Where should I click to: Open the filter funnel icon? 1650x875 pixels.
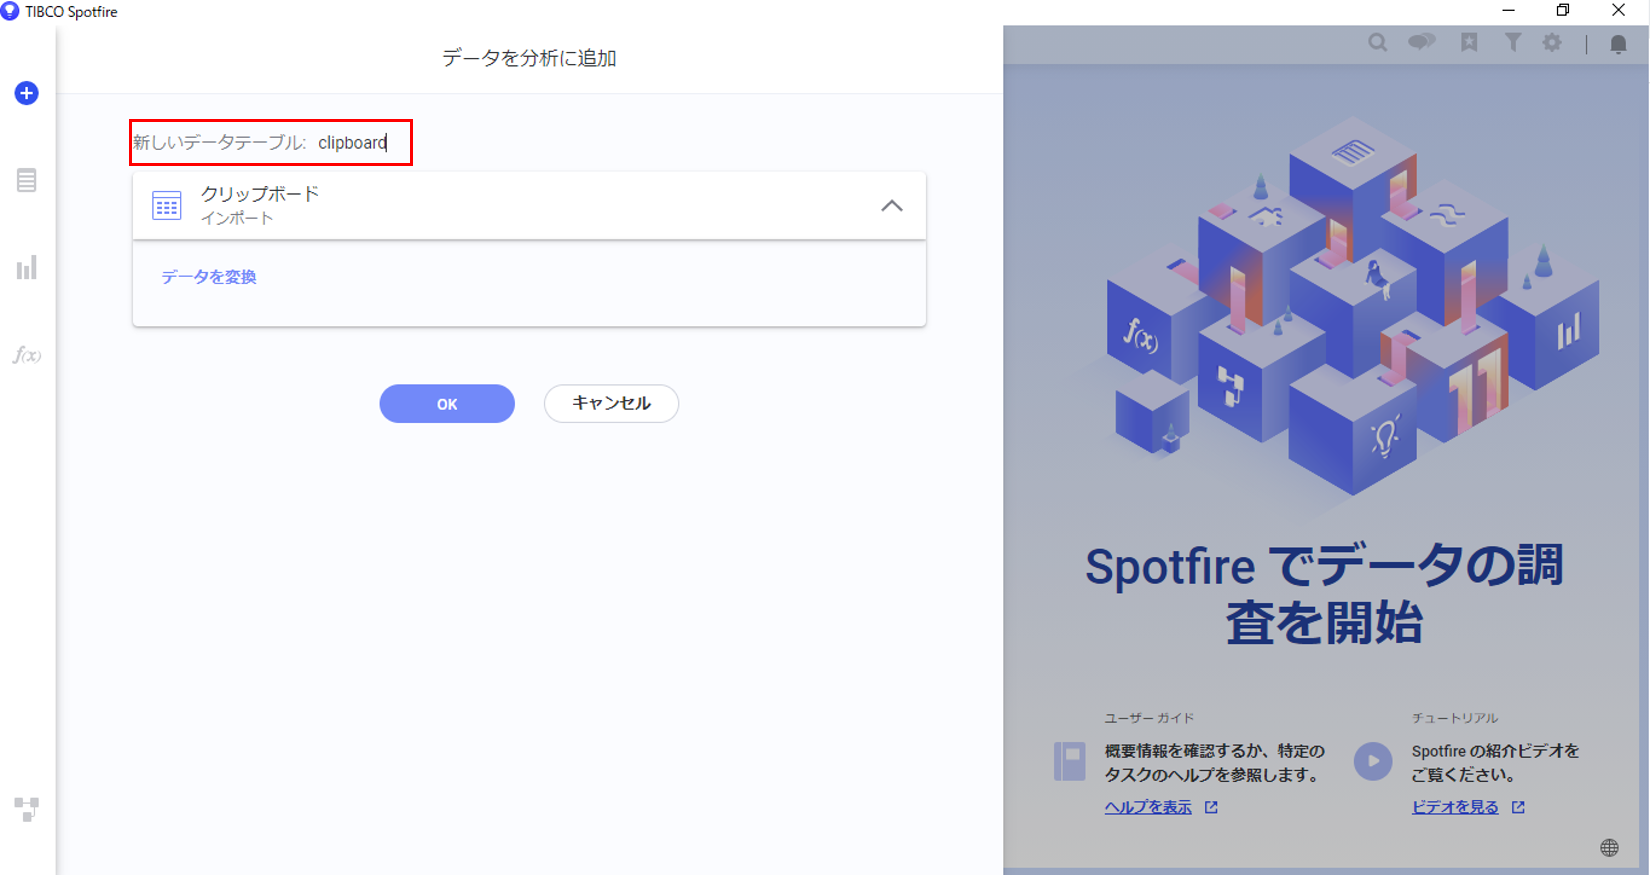coord(1513,42)
